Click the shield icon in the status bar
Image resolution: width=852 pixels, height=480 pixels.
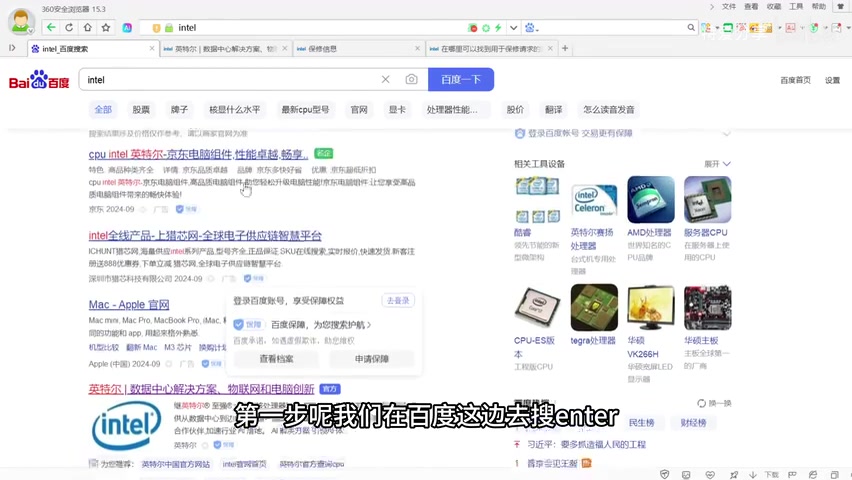[x=665, y=475]
